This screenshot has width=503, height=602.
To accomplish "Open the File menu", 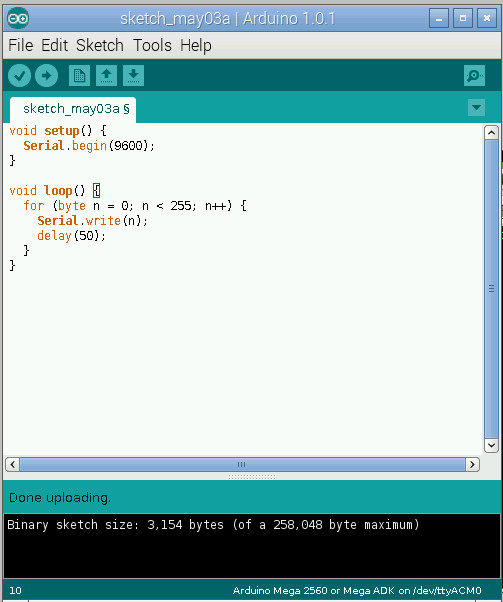I will pos(20,46).
